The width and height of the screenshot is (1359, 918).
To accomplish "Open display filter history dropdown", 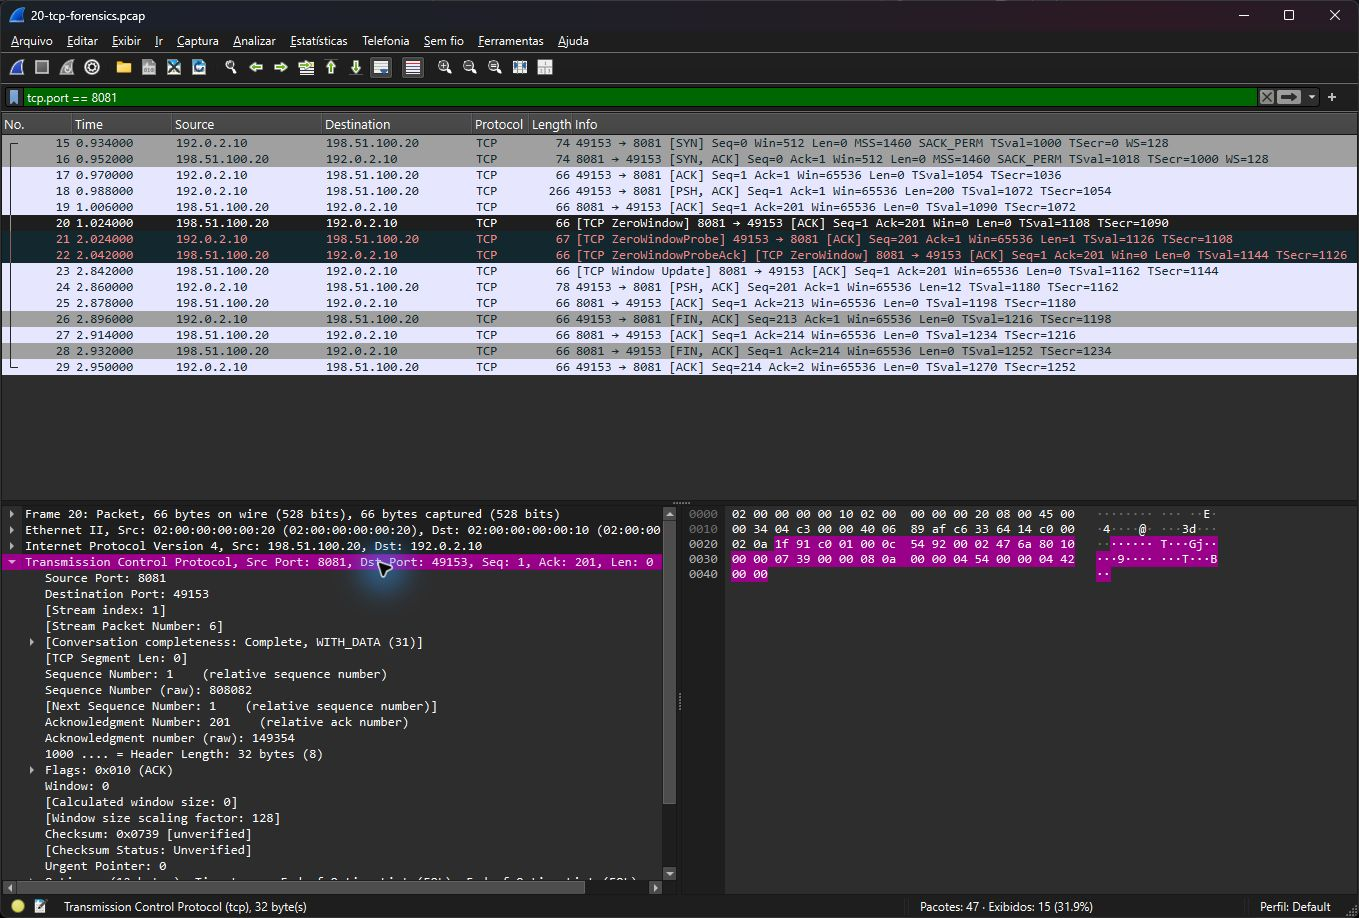I will click(x=1311, y=97).
